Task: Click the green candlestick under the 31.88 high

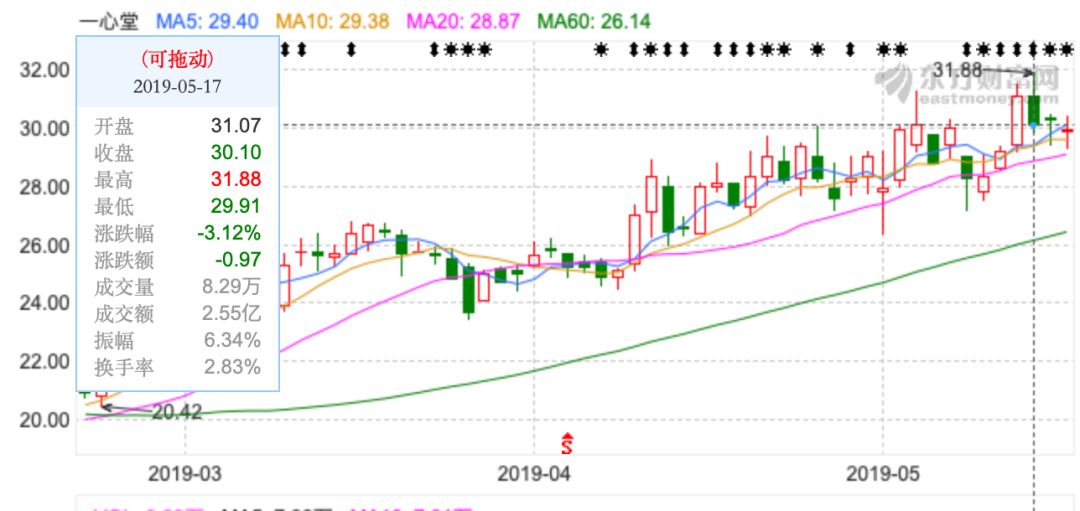Action: [x=1034, y=110]
